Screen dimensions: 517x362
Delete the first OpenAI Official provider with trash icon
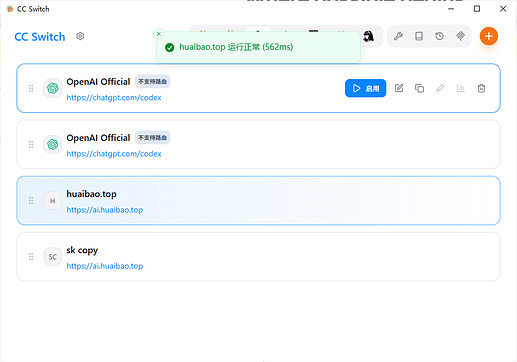(x=481, y=88)
